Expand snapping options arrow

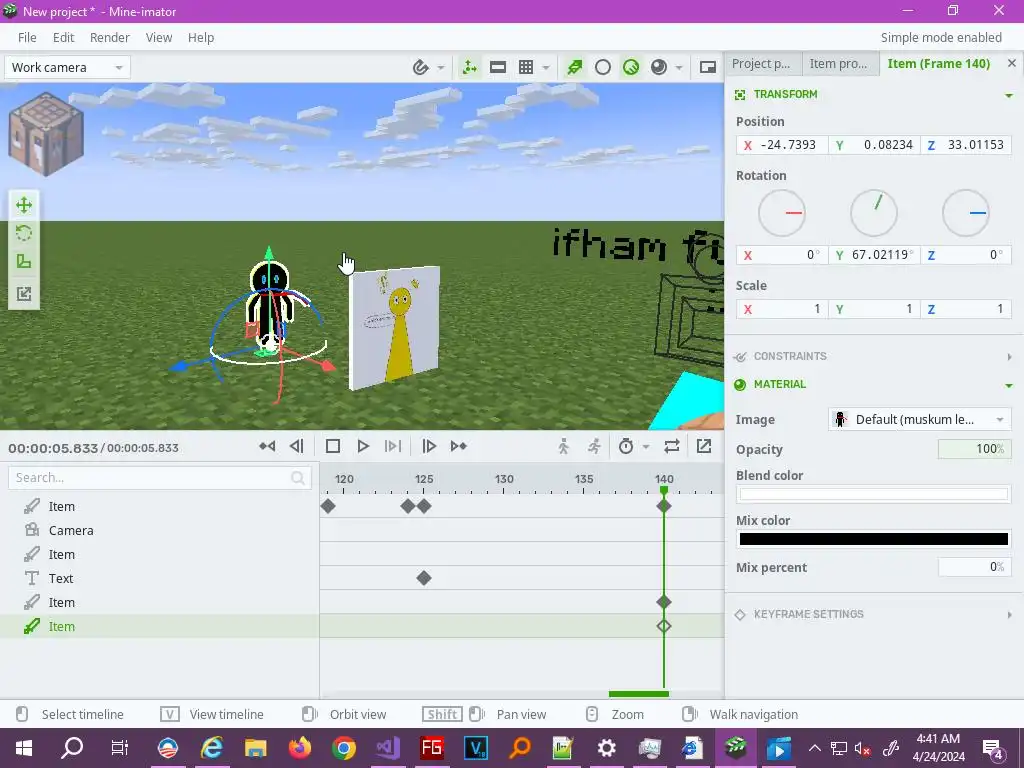tap(441, 68)
